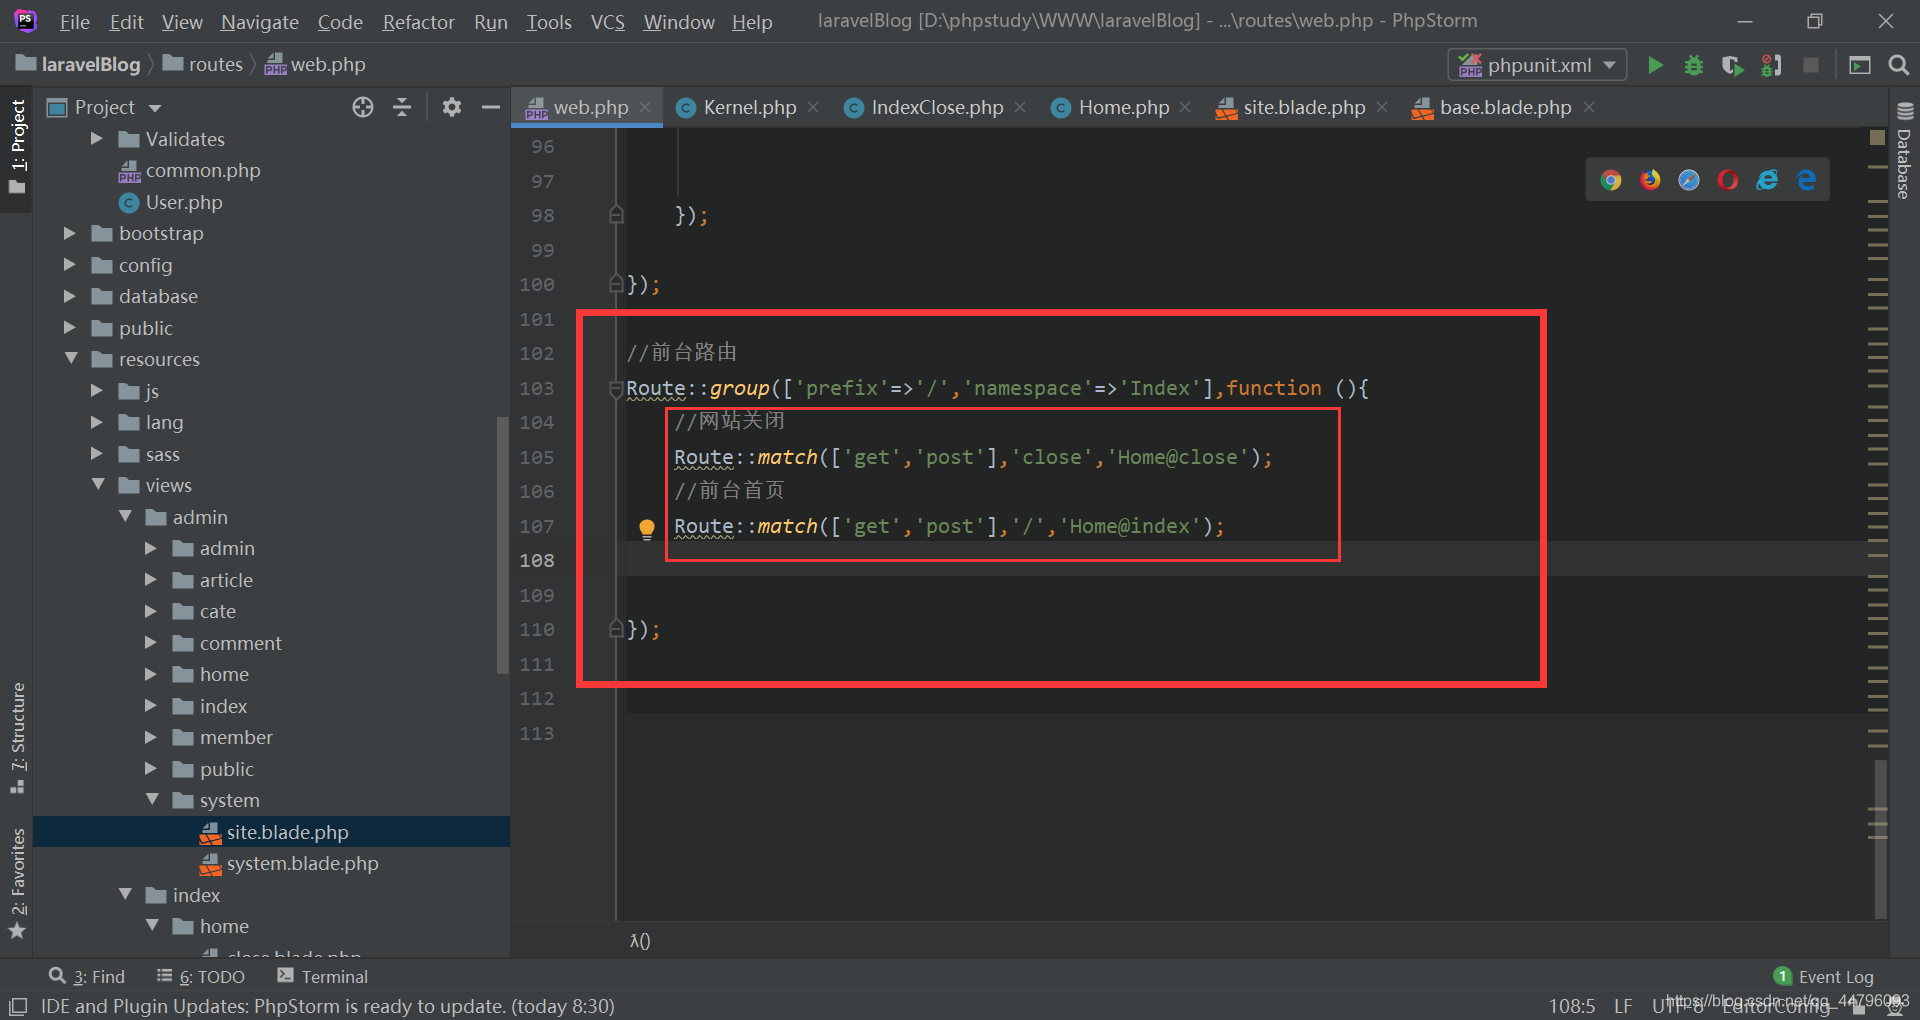1920x1020 pixels.
Task: Toggle tool window quick access icon
Action: (17, 1007)
